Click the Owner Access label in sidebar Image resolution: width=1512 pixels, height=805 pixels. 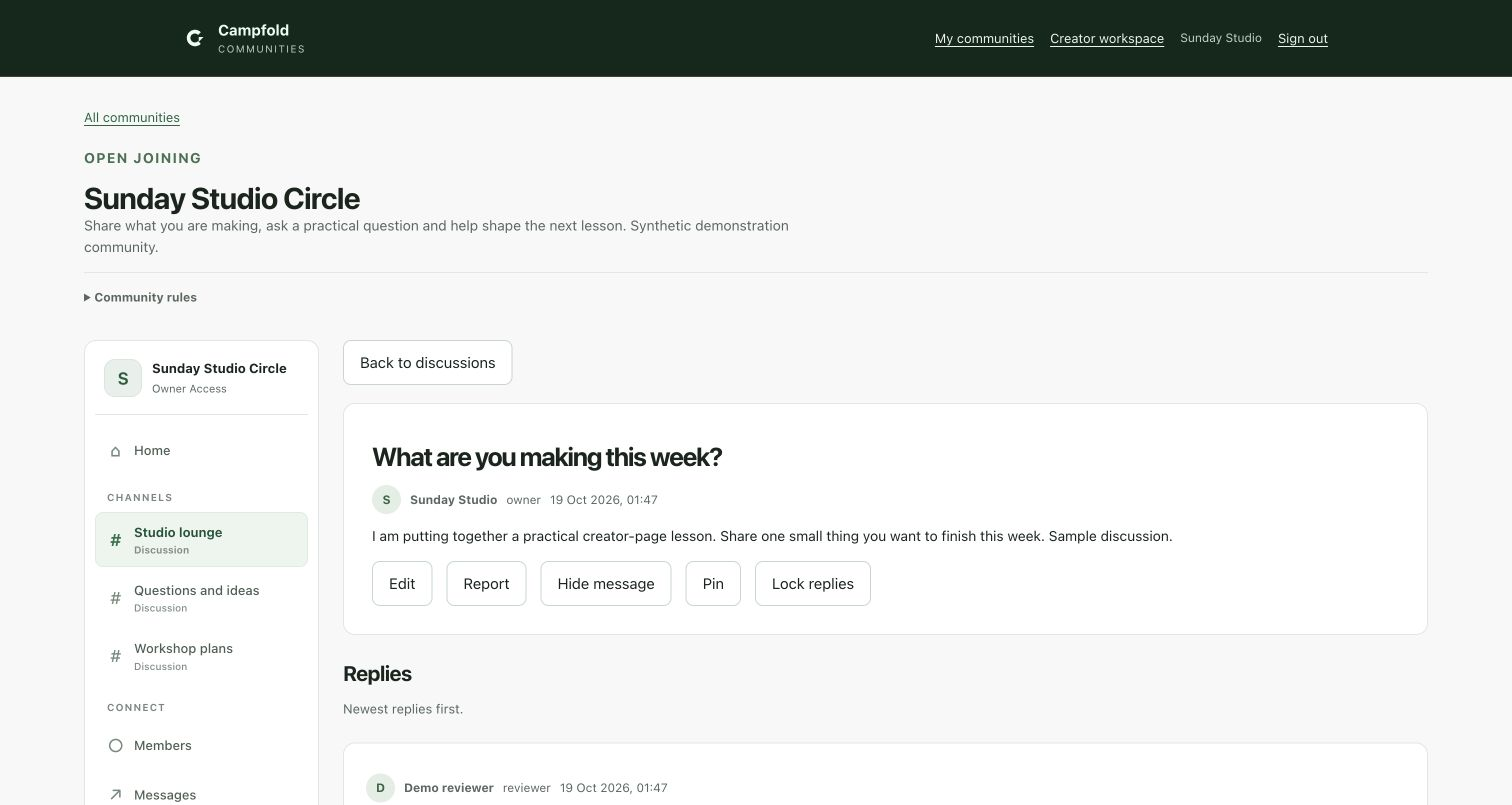[189, 389]
